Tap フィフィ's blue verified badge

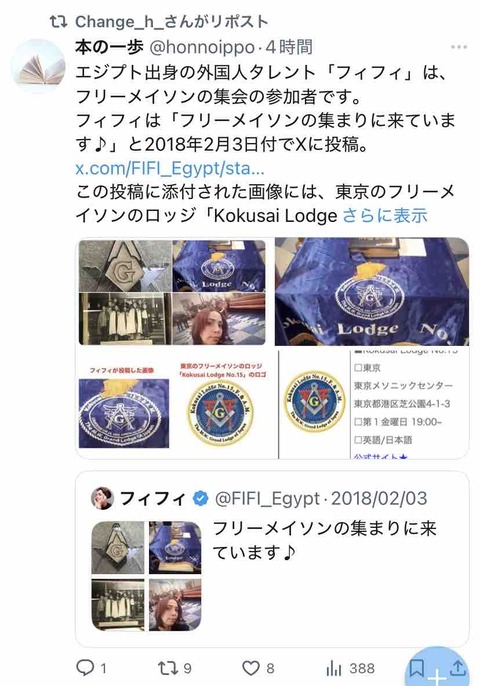click(x=200, y=498)
